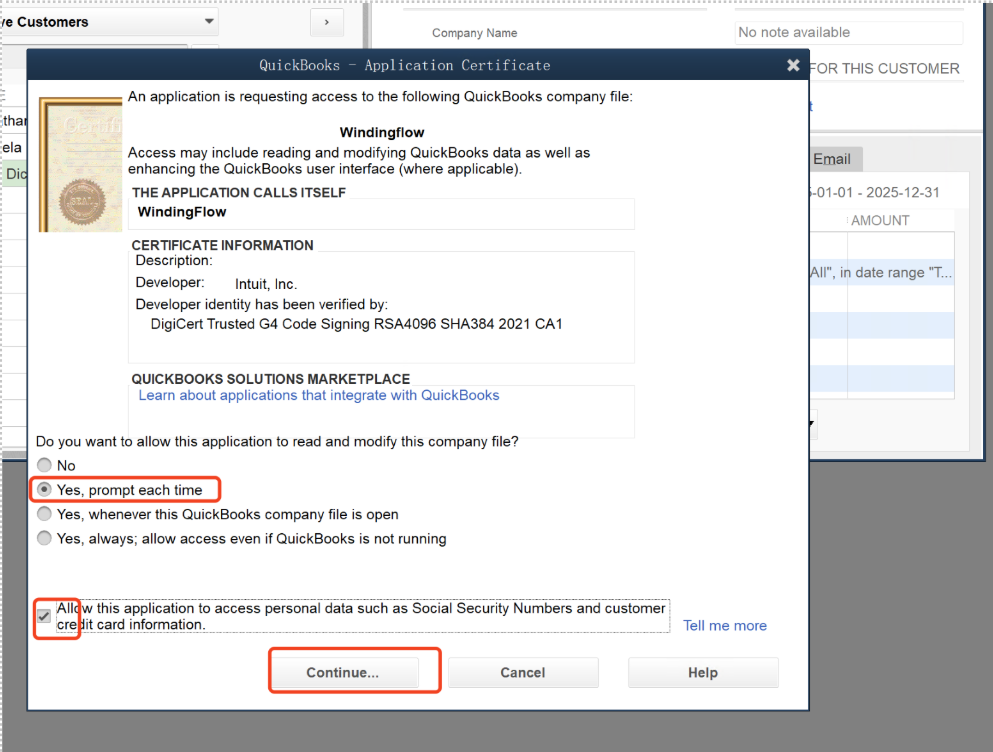Click the WindingFlow application name

[x=182, y=212]
